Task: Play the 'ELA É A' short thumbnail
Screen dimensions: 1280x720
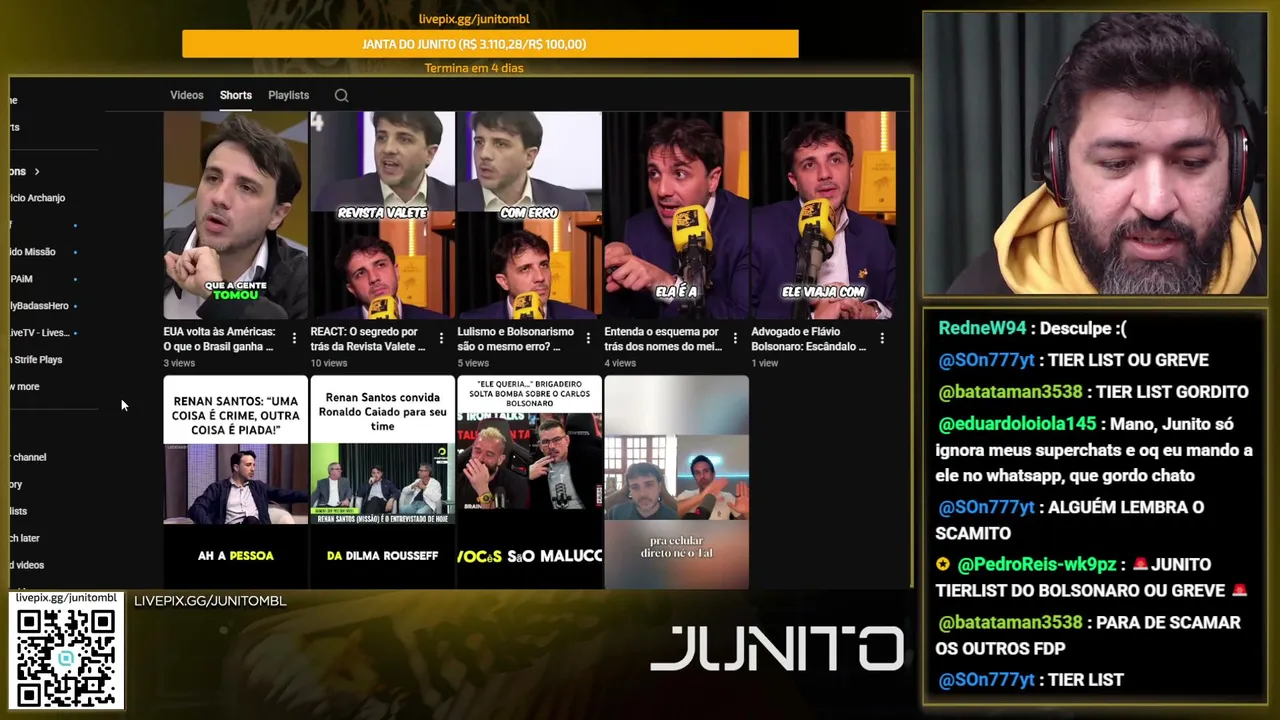Action: (x=677, y=215)
